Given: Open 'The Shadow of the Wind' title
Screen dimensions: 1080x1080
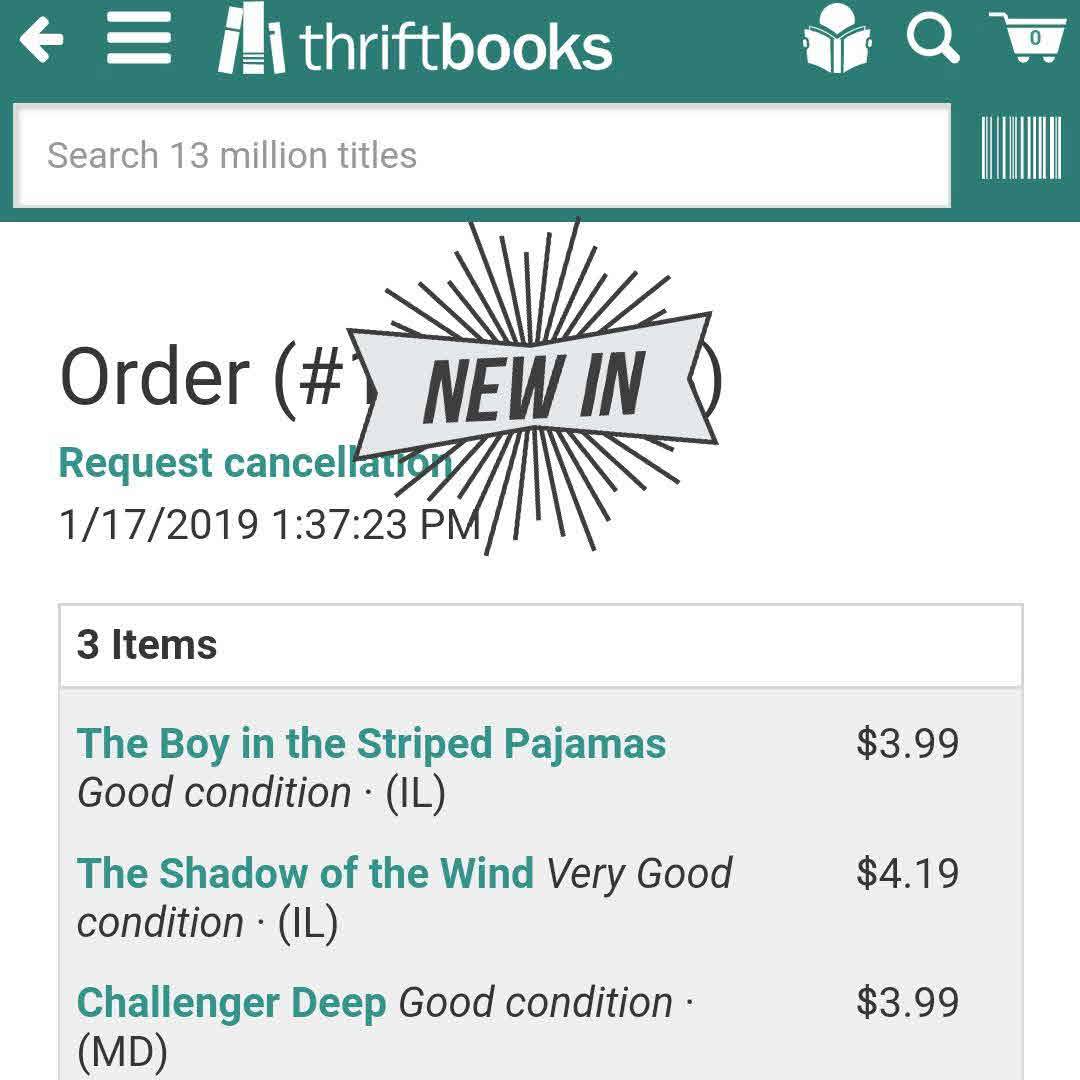Looking at the screenshot, I should [305, 873].
